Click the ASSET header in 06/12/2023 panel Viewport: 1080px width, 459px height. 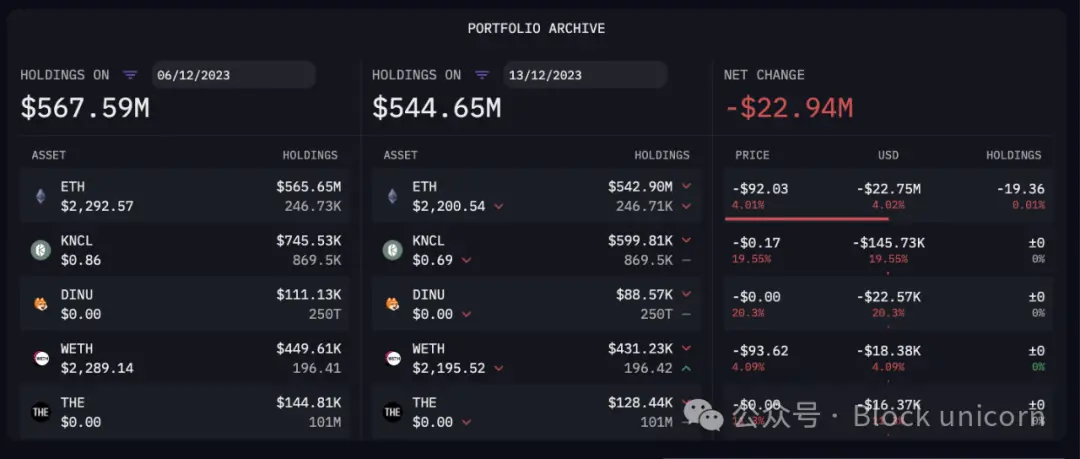49,155
